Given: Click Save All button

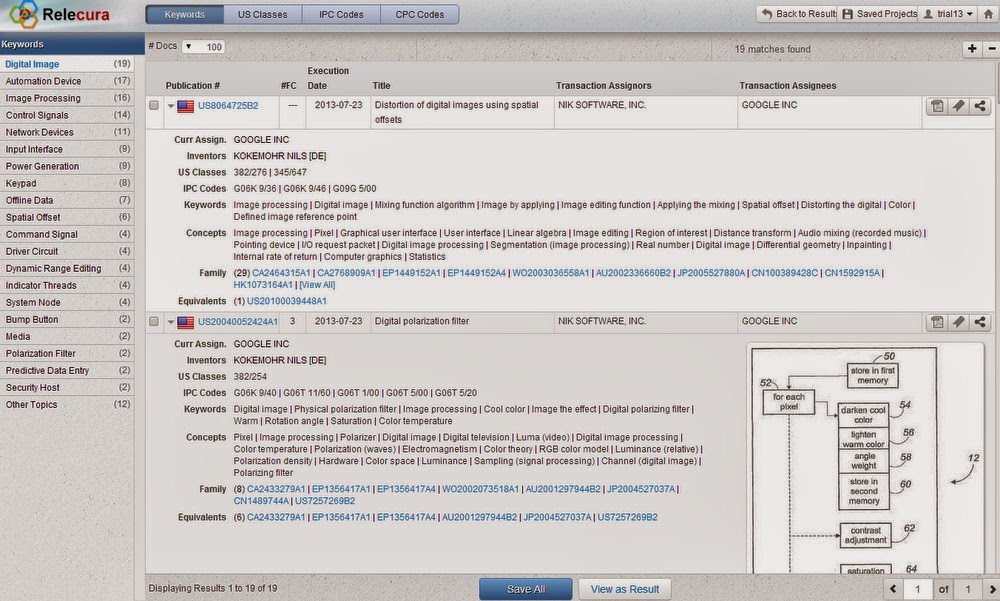Looking at the screenshot, I should pos(526,589).
